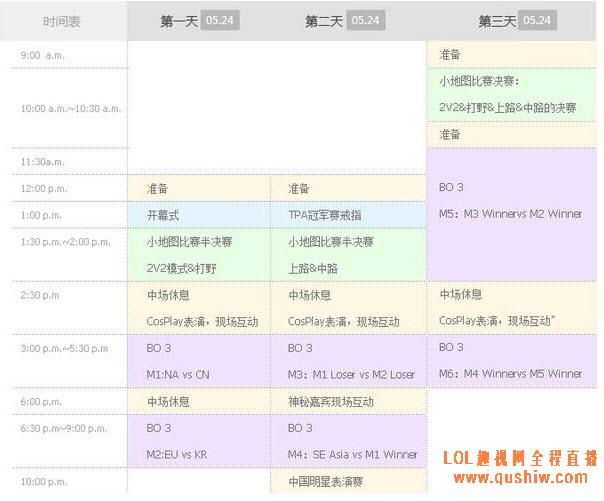This screenshot has height=501, width=604.
Task: Click the 6:30 p.m~9:00 p.m. time label
Action: point(64,428)
